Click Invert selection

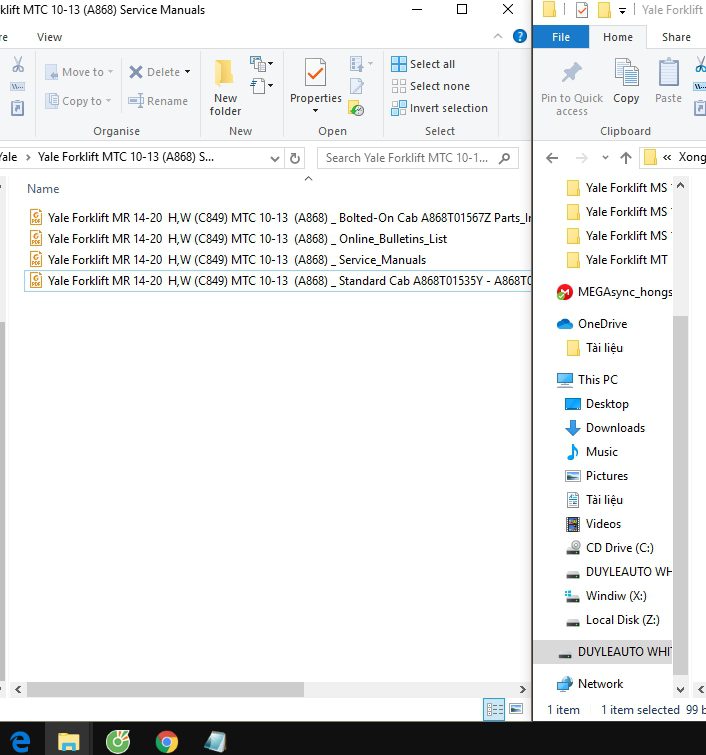(x=439, y=108)
